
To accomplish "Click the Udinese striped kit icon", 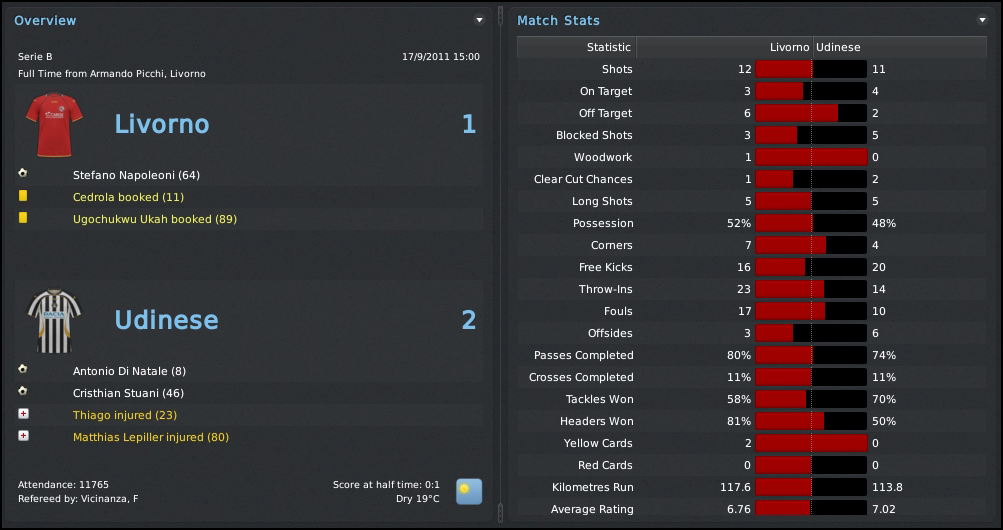I will [x=54, y=321].
